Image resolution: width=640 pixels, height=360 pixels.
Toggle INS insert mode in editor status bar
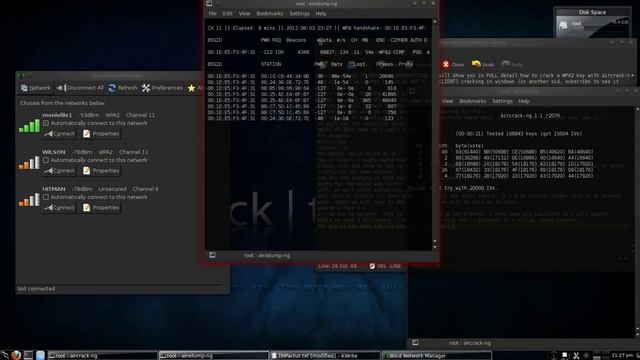coord(382,266)
